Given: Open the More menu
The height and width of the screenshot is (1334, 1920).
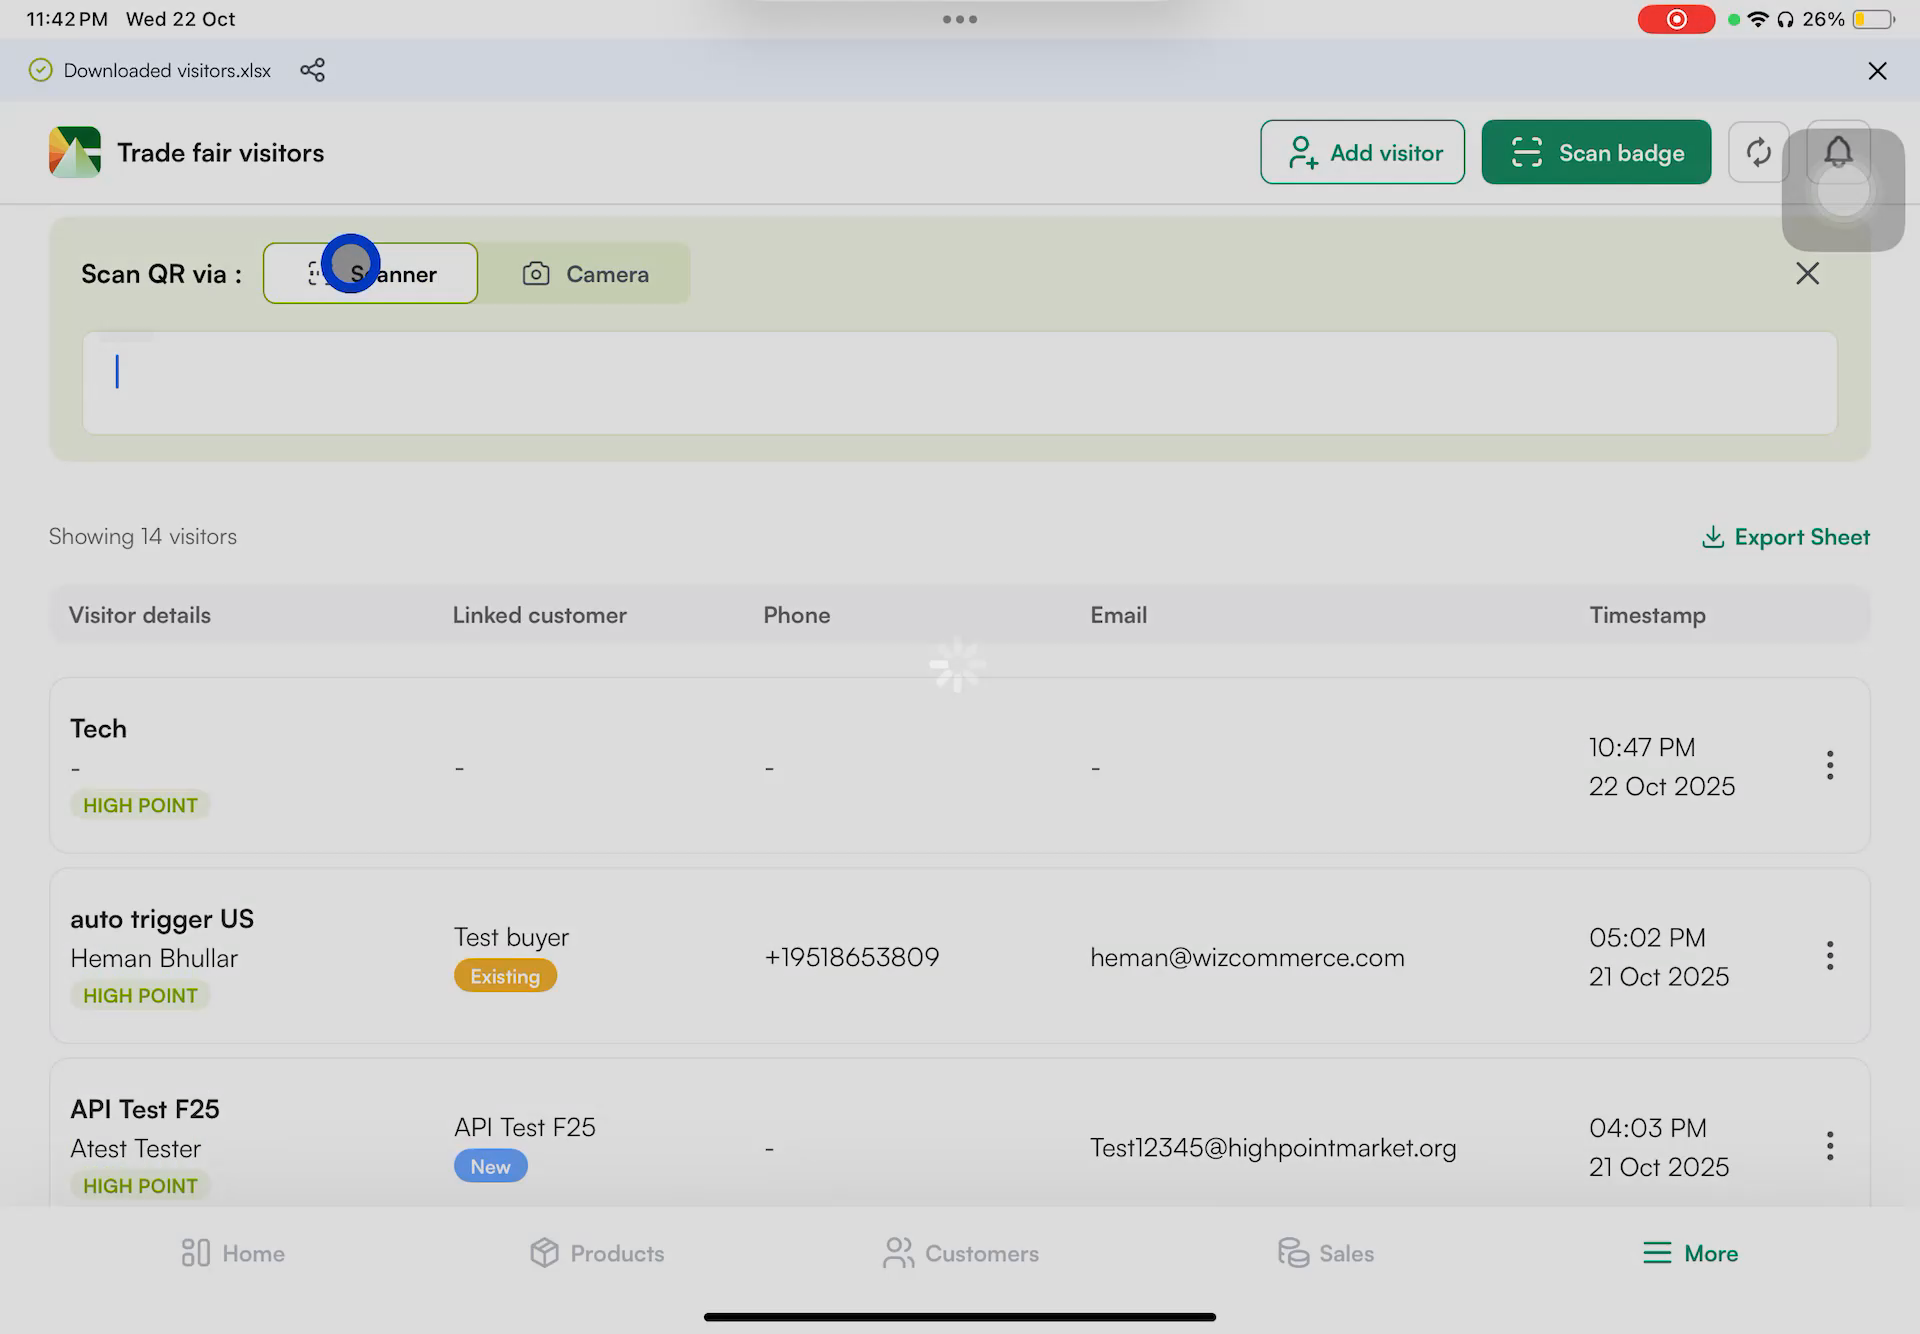Looking at the screenshot, I should click(x=1690, y=1253).
